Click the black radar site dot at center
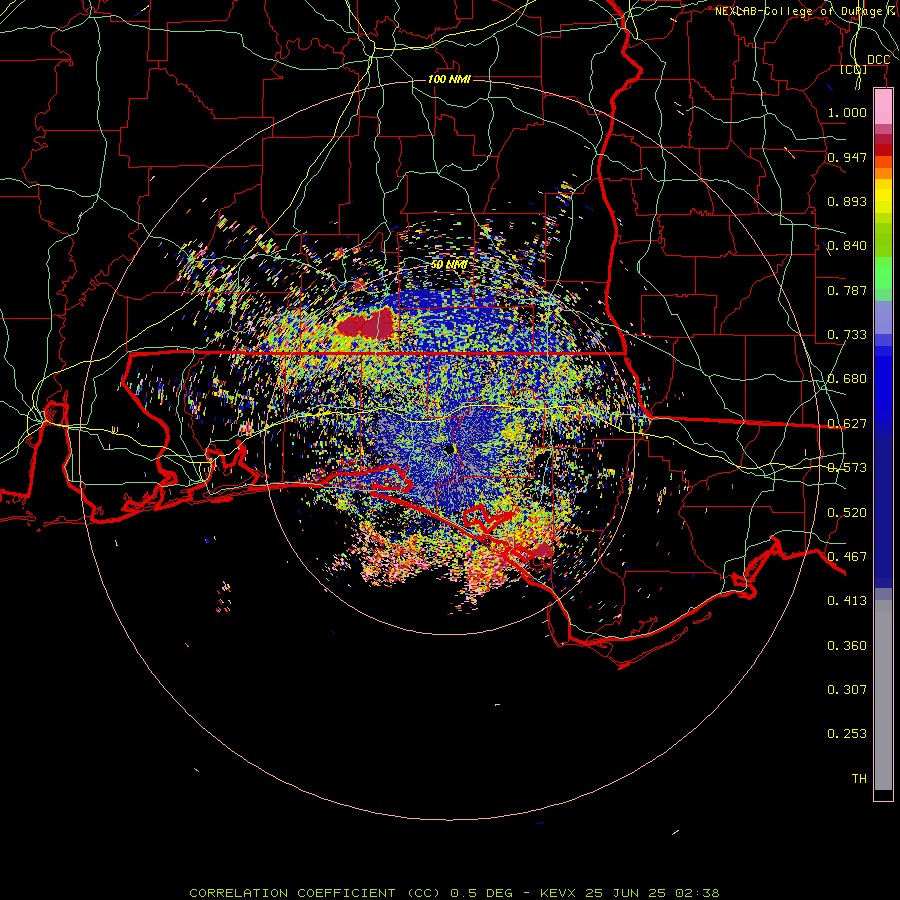Image resolution: width=900 pixels, height=900 pixels. coord(450,449)
